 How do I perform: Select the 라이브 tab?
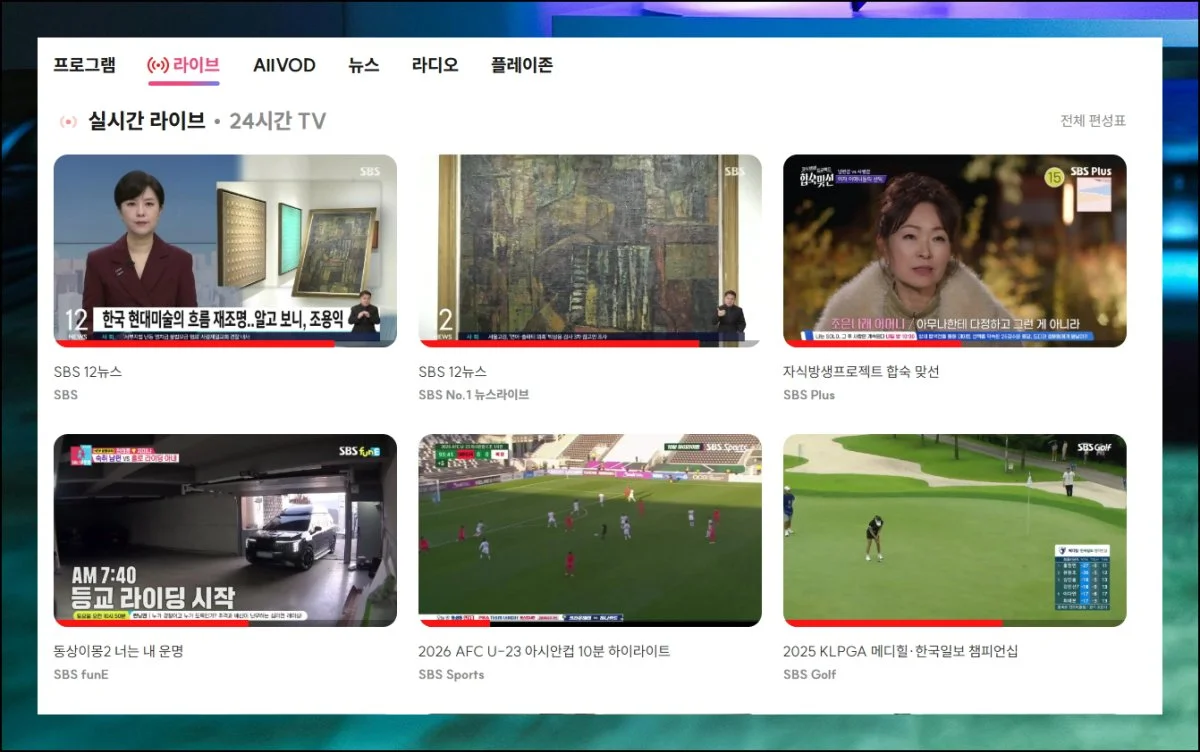click(x=184, y=66)
